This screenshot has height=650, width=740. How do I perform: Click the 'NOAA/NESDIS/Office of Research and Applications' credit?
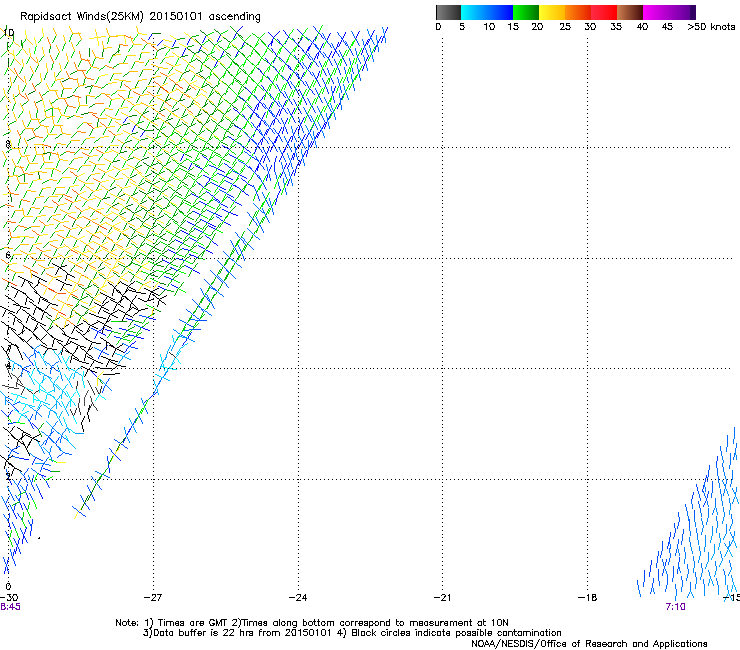tap(589, 644)
